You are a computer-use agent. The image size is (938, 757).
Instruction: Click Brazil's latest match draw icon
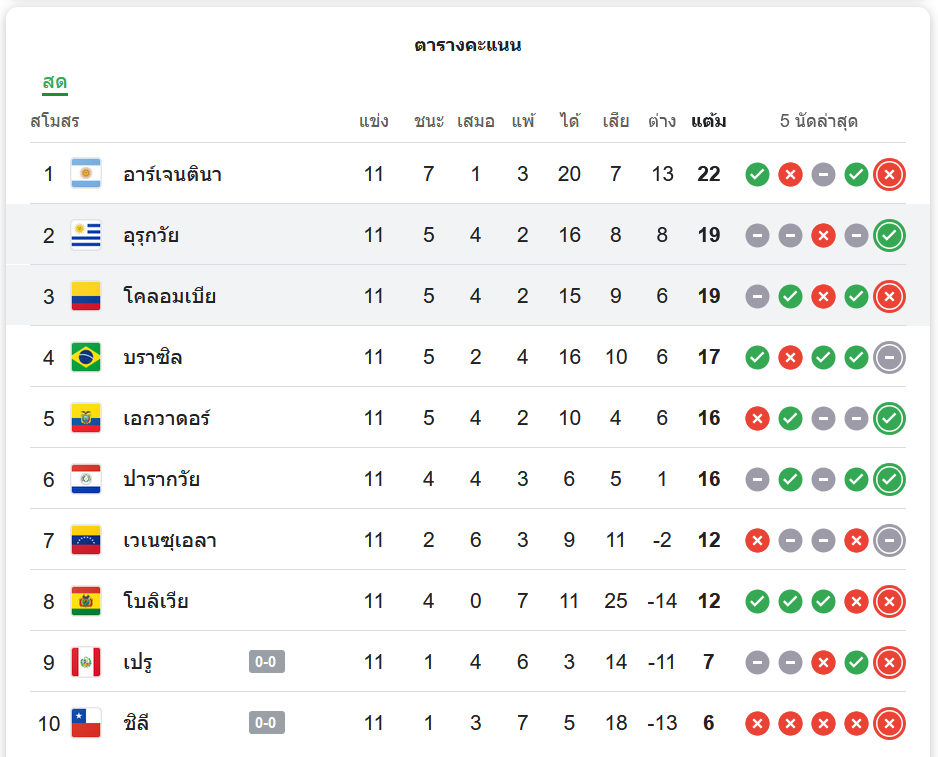pos(889,358)
